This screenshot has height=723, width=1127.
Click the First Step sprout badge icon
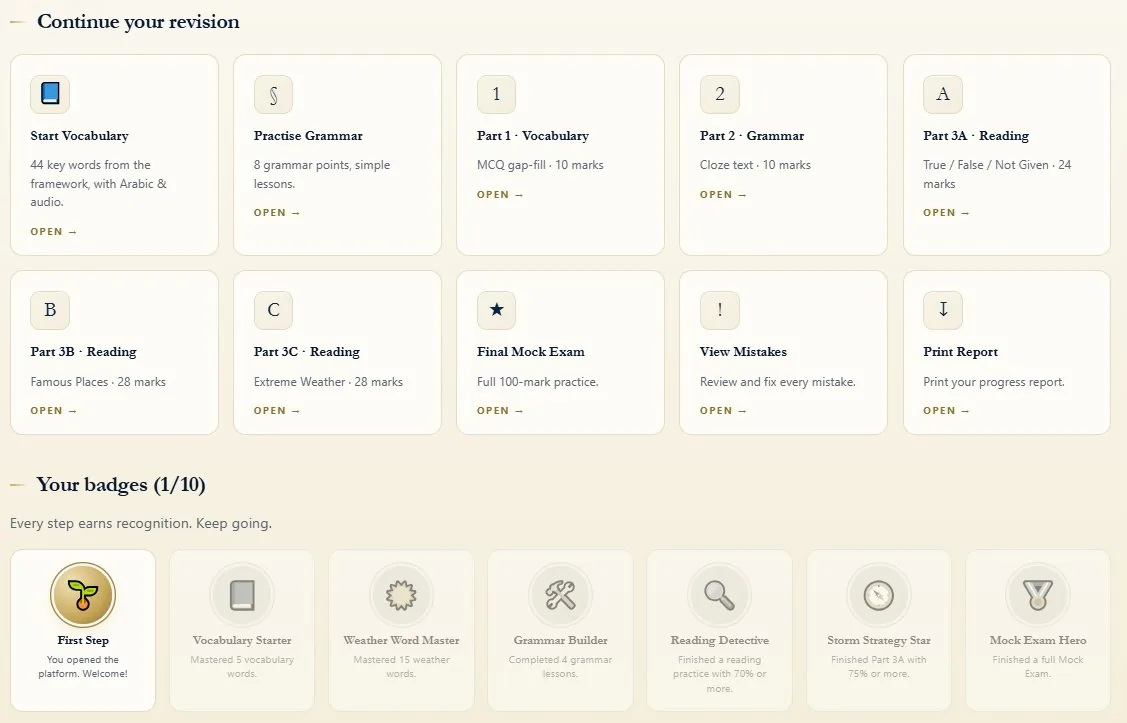pyautogui.click(x=83, y=595)
